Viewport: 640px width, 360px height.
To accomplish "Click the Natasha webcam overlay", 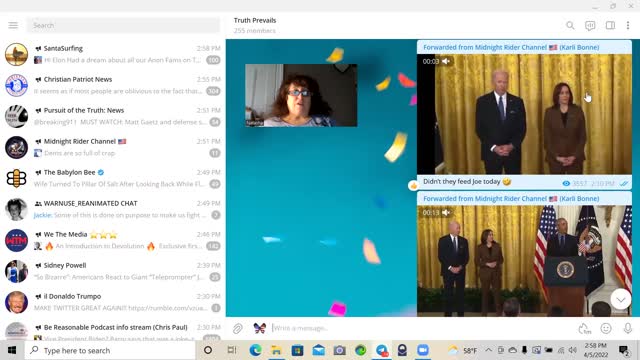I will (x=301, y=95).
